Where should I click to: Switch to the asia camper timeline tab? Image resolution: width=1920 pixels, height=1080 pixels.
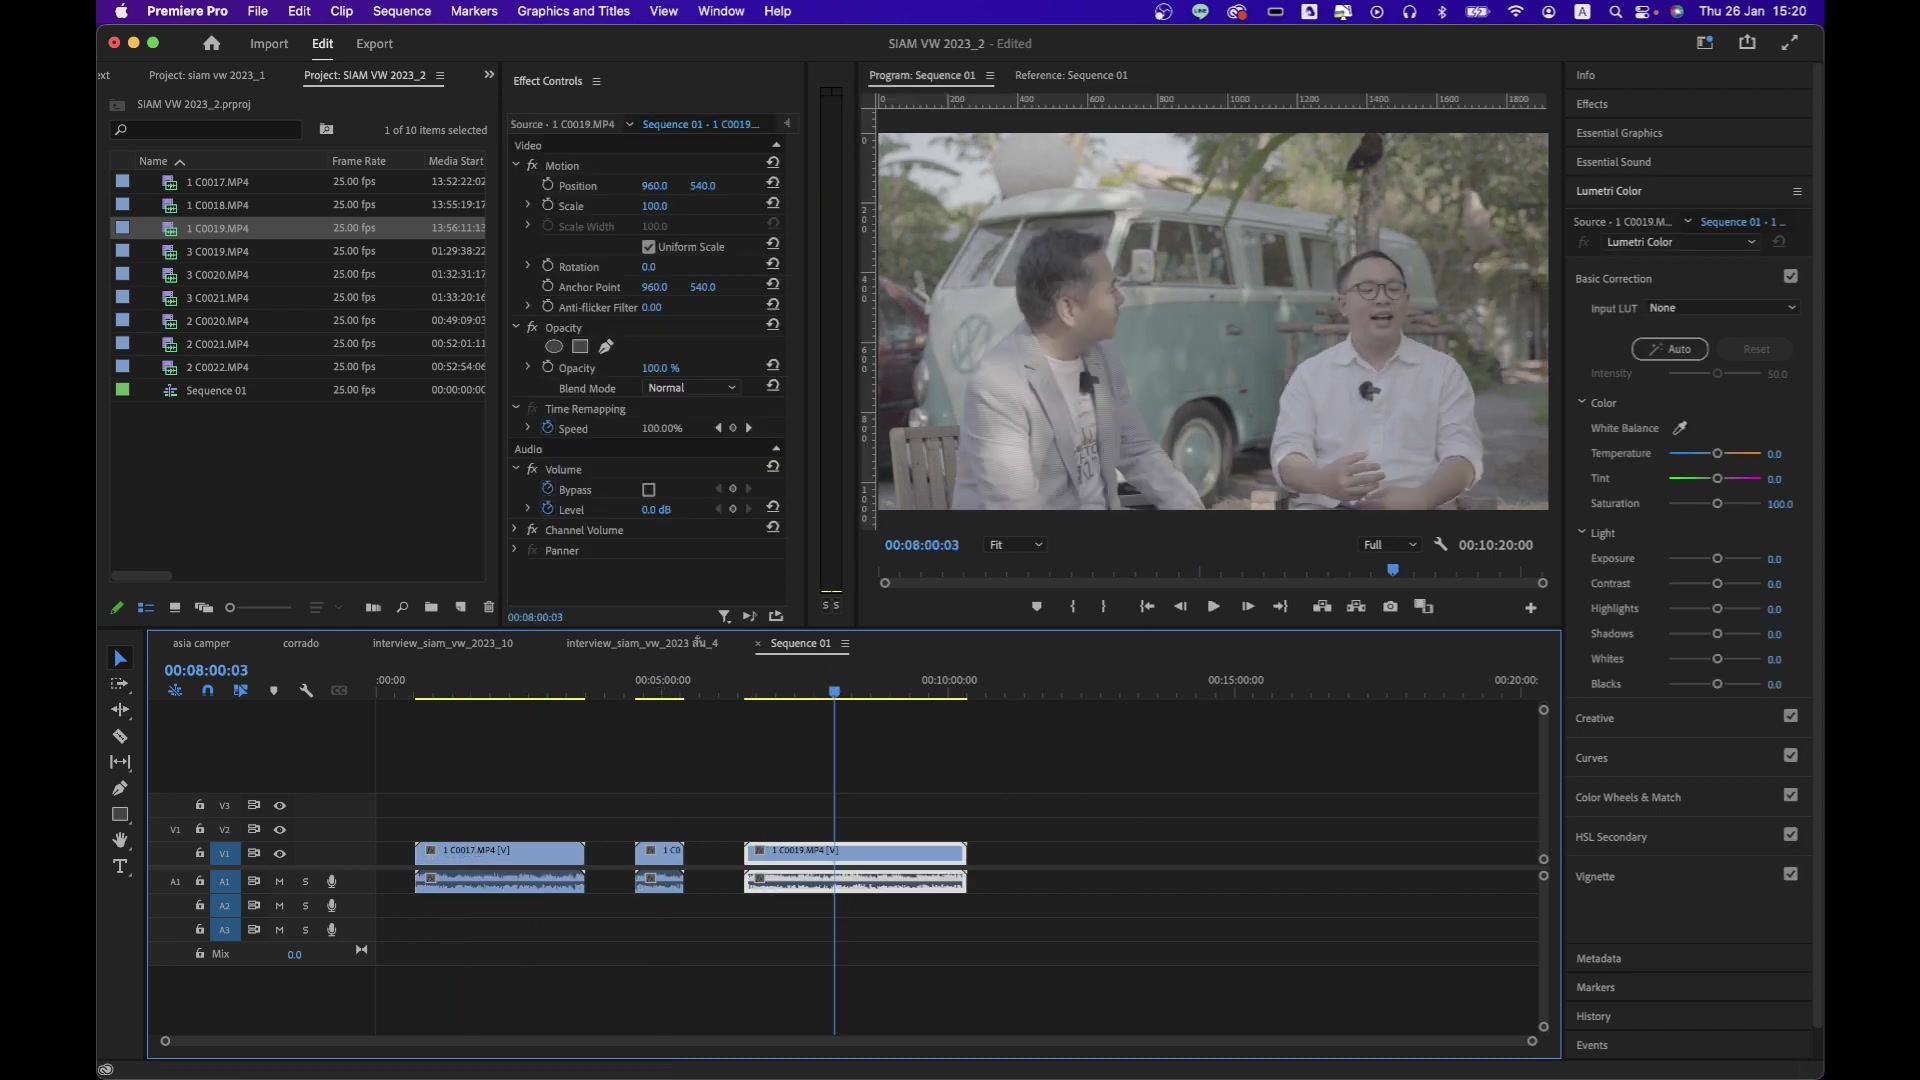(201, 643)
